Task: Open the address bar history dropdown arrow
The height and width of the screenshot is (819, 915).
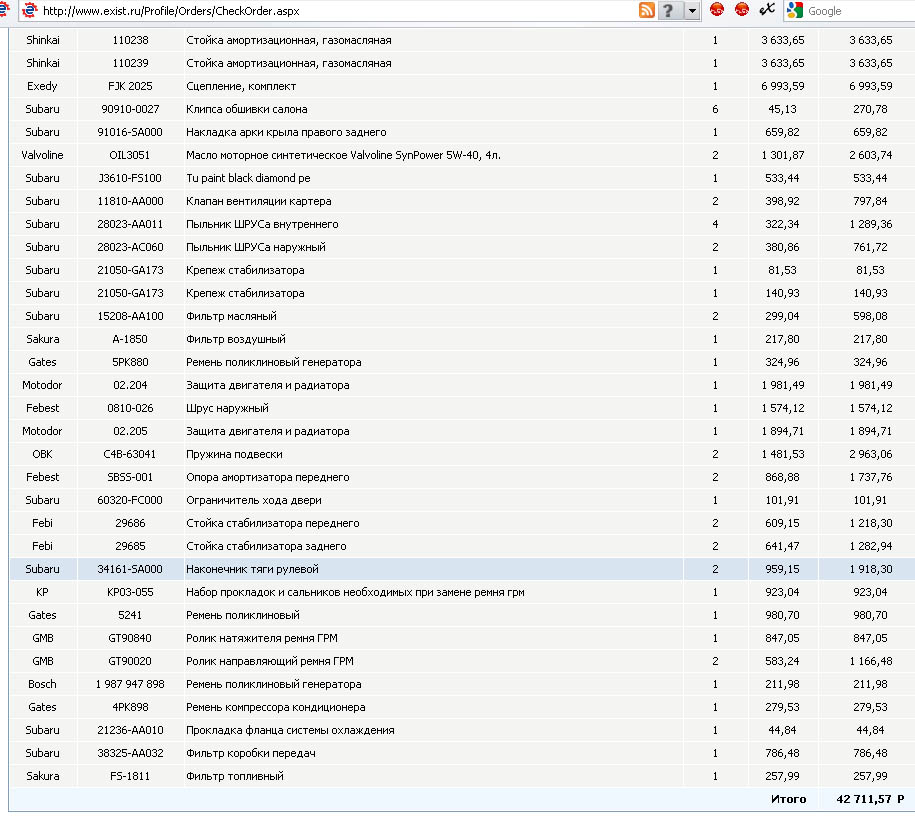Action: point(692,10)
